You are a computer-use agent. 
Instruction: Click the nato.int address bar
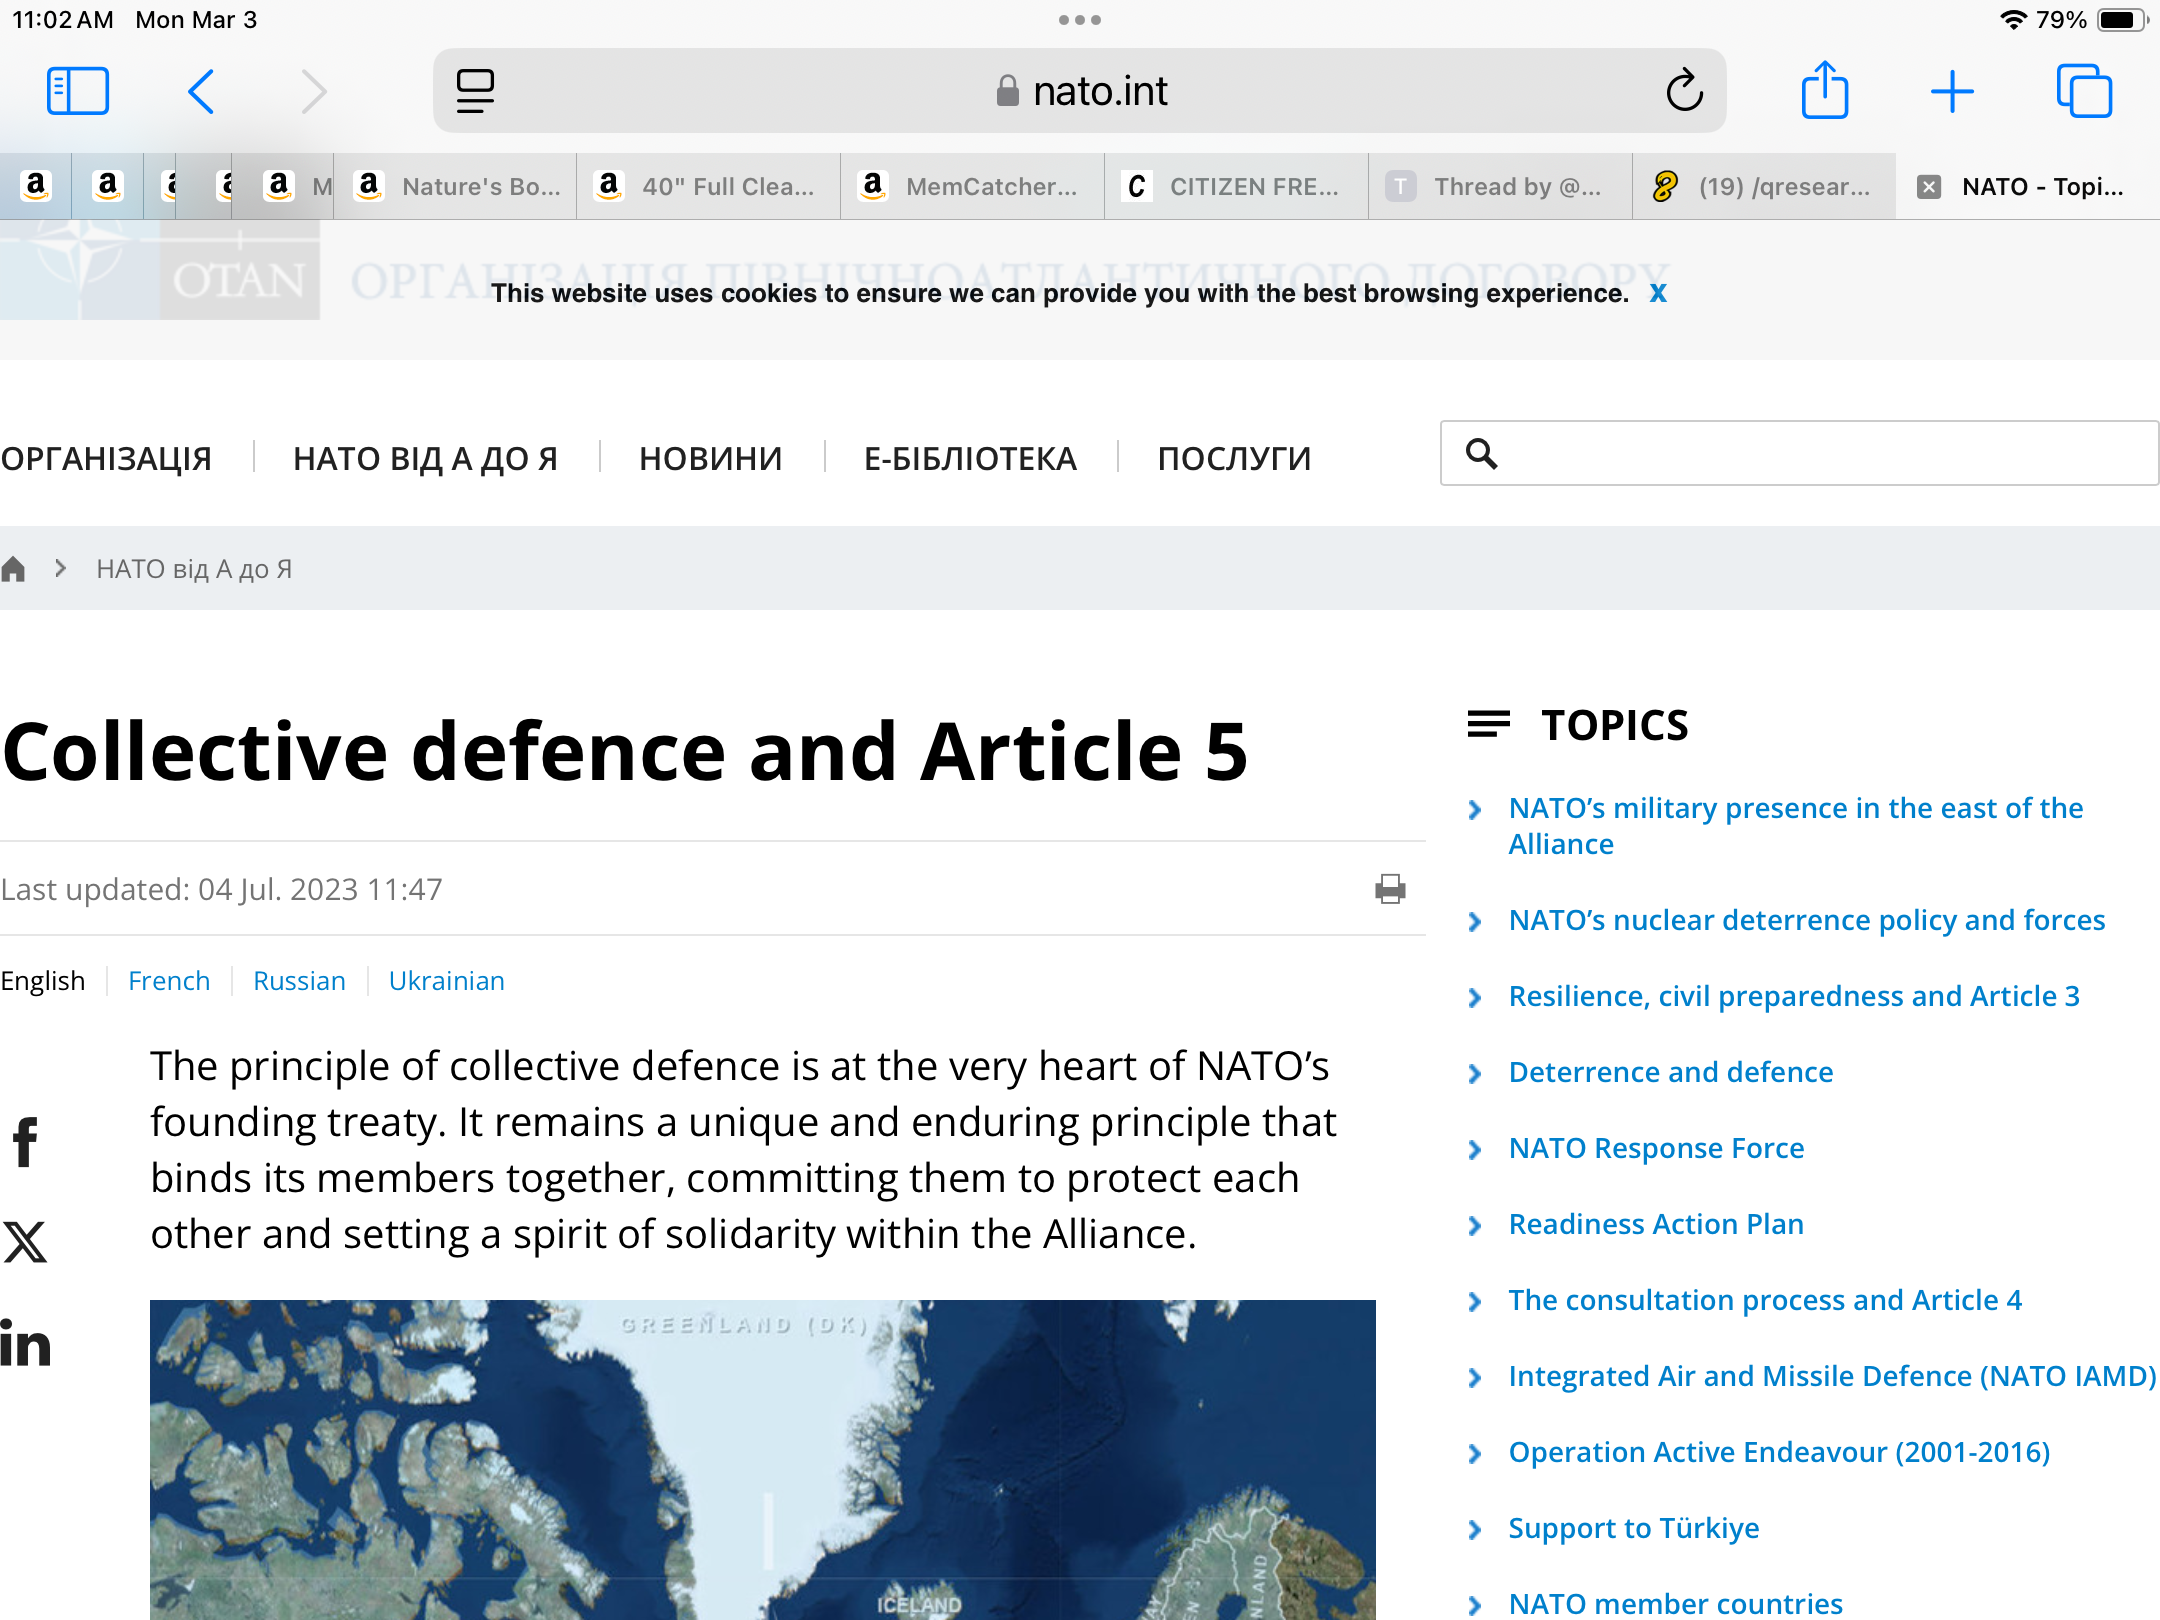1080,91
